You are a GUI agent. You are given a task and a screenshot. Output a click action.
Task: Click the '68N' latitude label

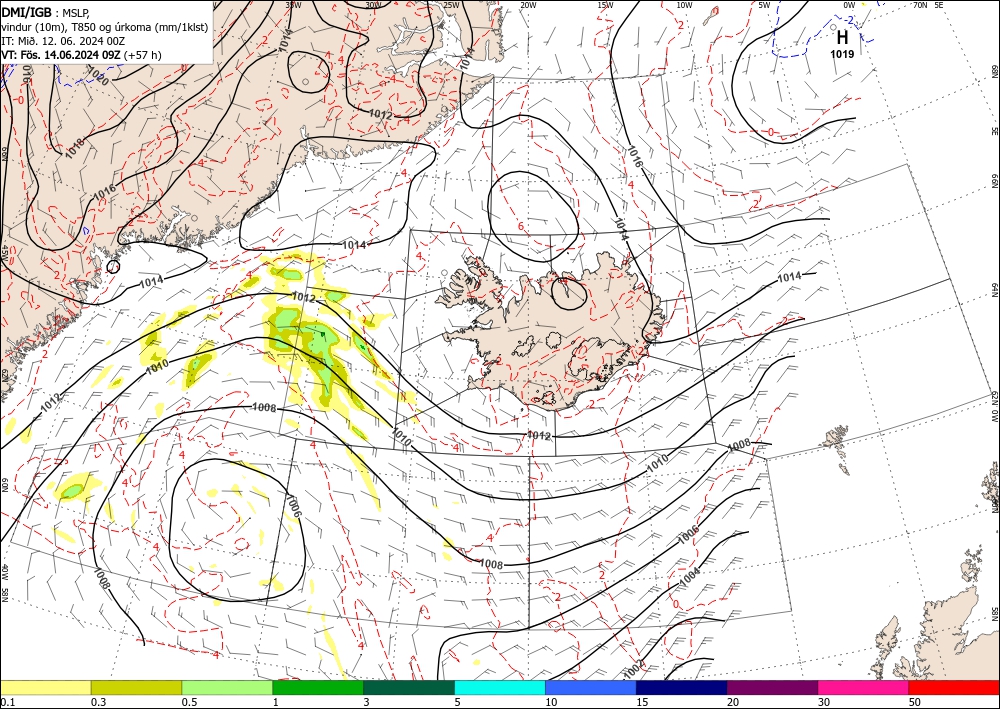994,71
